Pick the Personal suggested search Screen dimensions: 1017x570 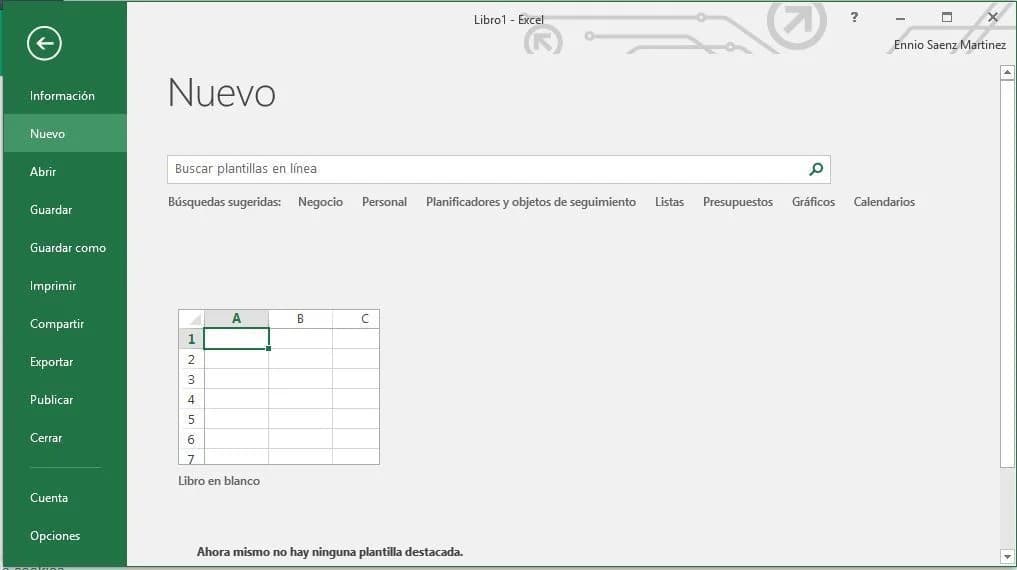pos(384,202)
